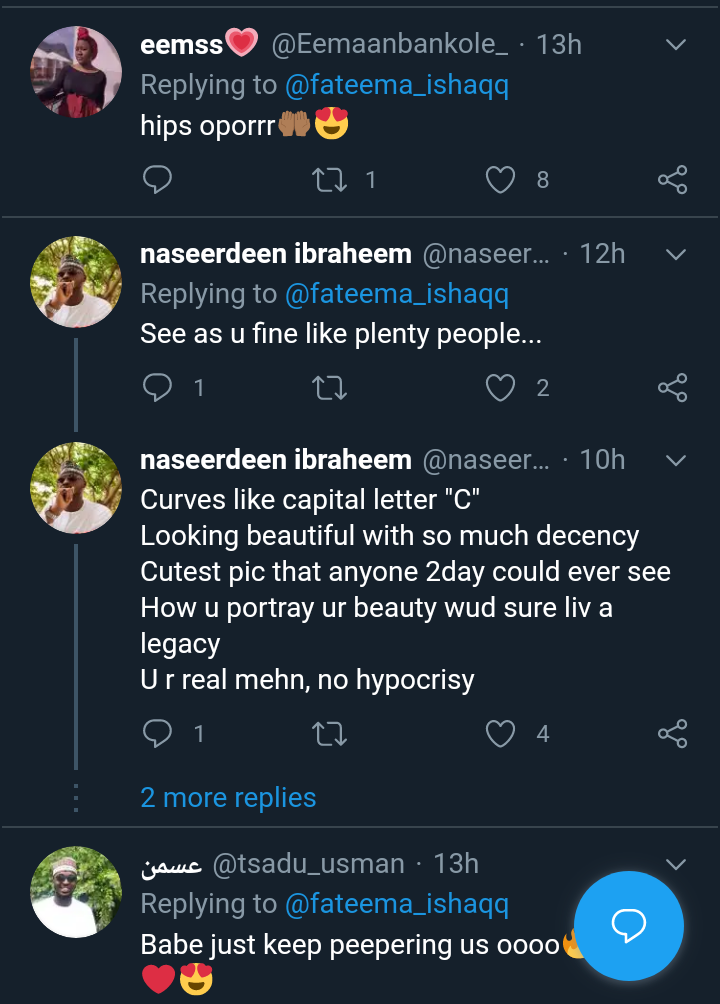Reply to eemss's "hips oporrr" tweet

click(x=157, y=180)
